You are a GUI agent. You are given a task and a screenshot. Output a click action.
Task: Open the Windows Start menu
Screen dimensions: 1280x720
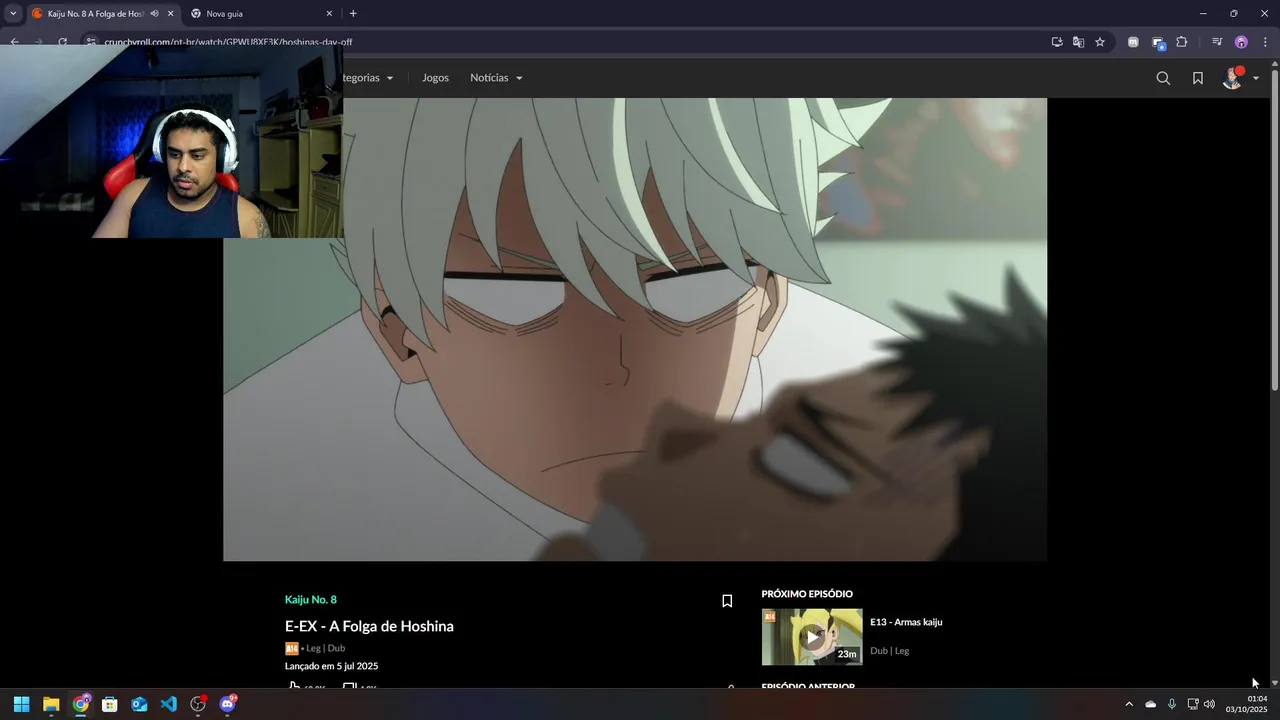[x=21, y=704]
